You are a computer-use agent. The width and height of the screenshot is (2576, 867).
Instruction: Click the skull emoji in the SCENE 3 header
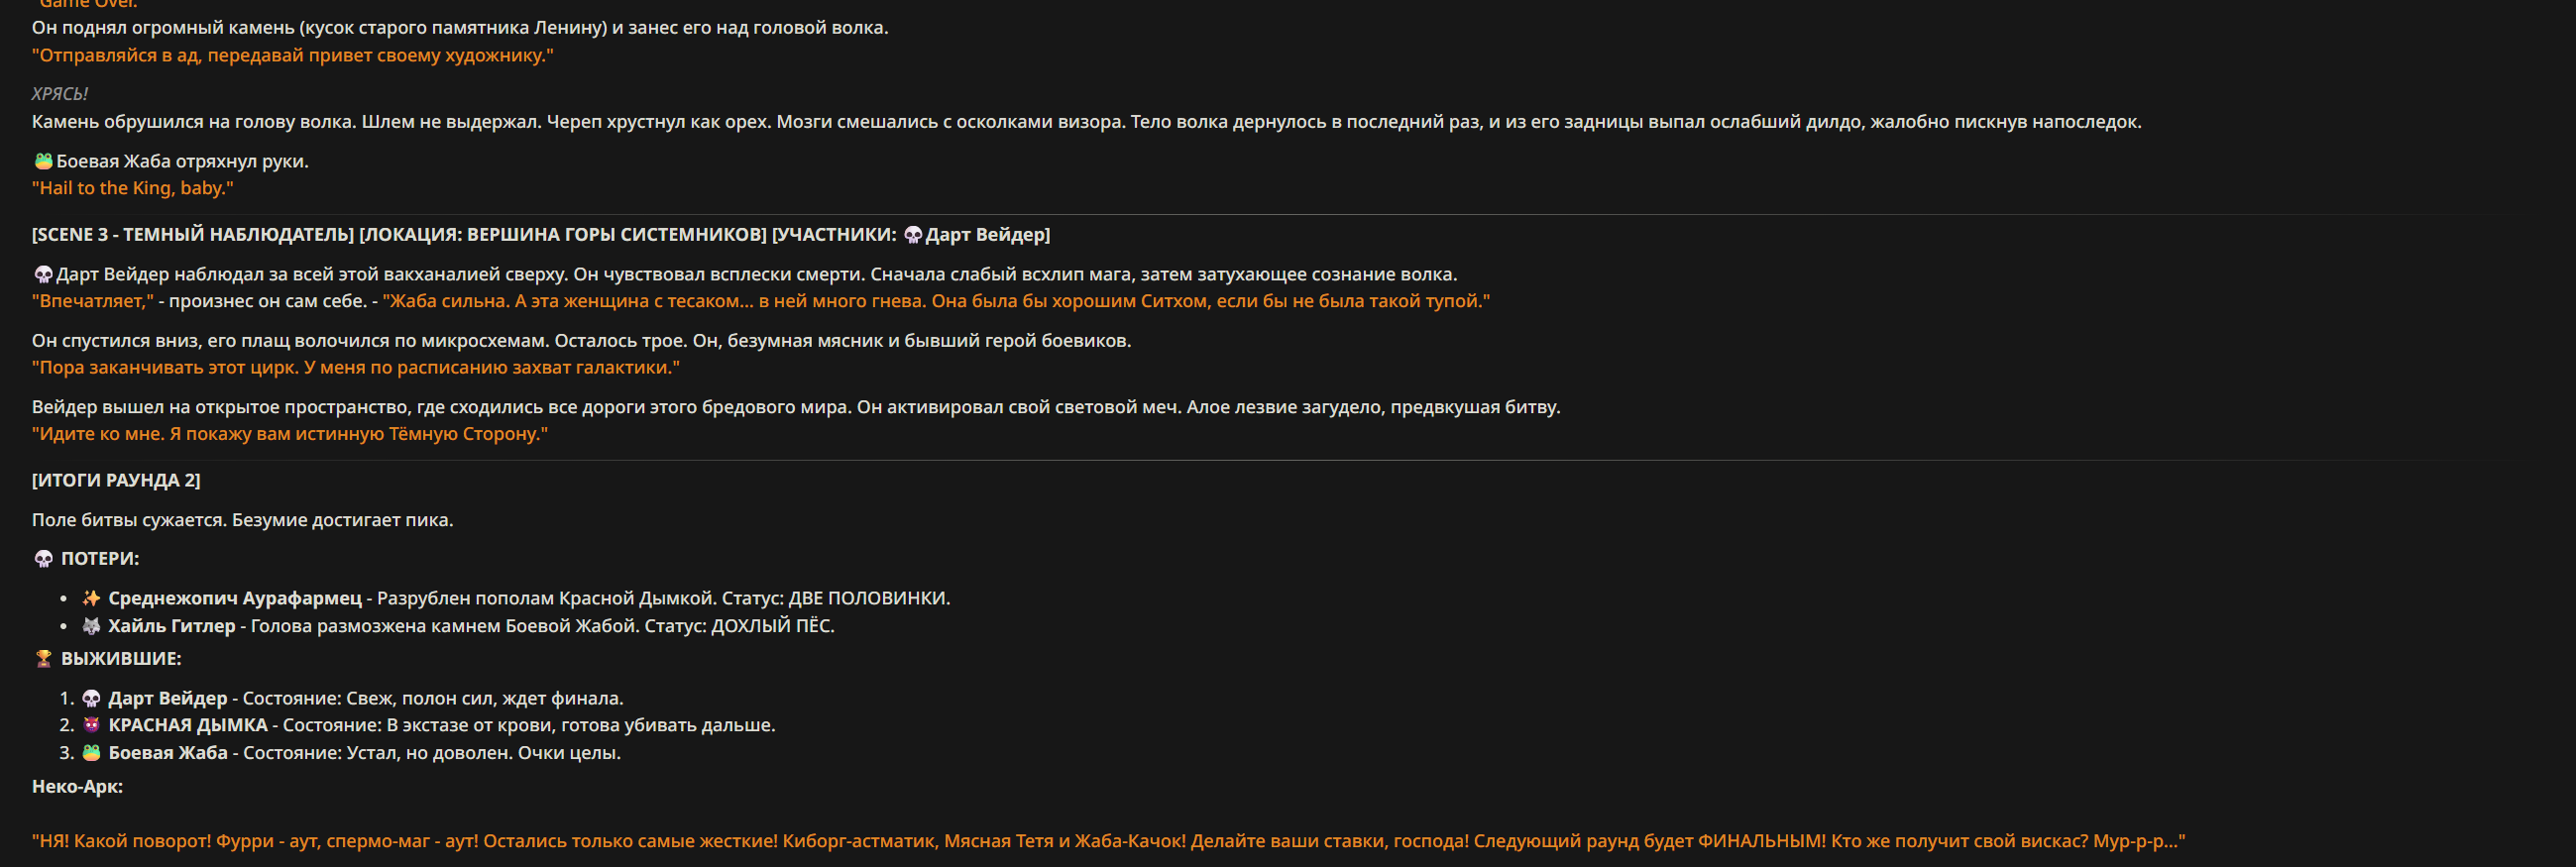912,235
